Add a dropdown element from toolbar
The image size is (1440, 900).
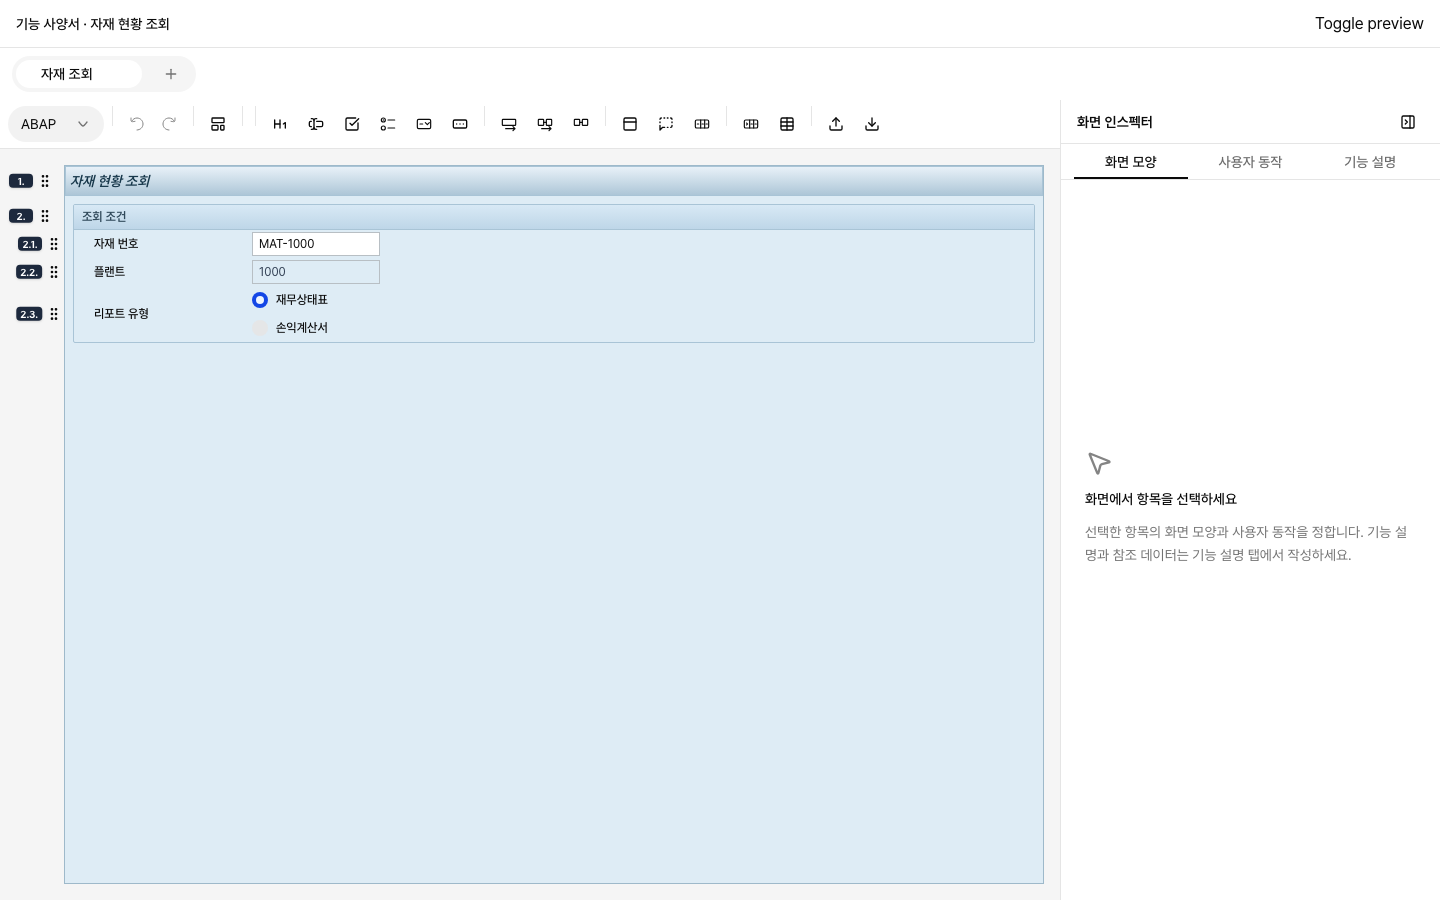click(424, 124)
